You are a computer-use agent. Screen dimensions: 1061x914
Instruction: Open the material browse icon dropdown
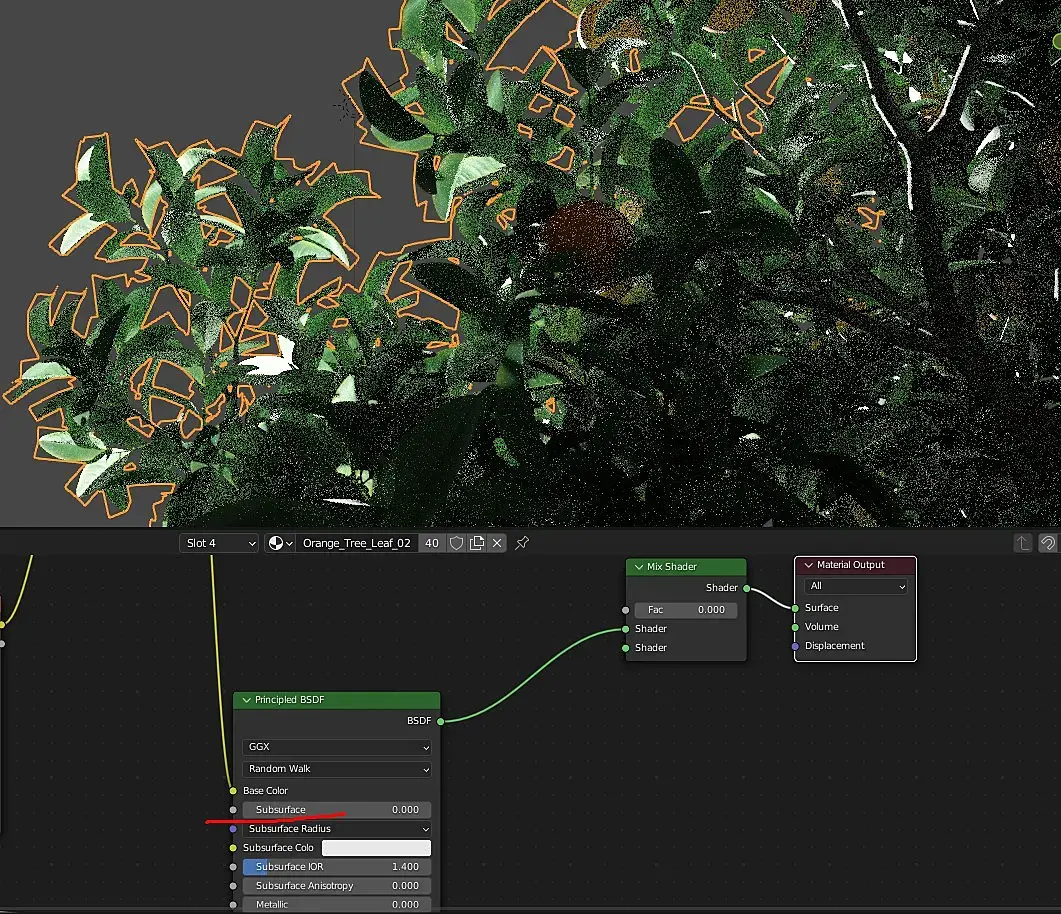(x=280, y=543)
